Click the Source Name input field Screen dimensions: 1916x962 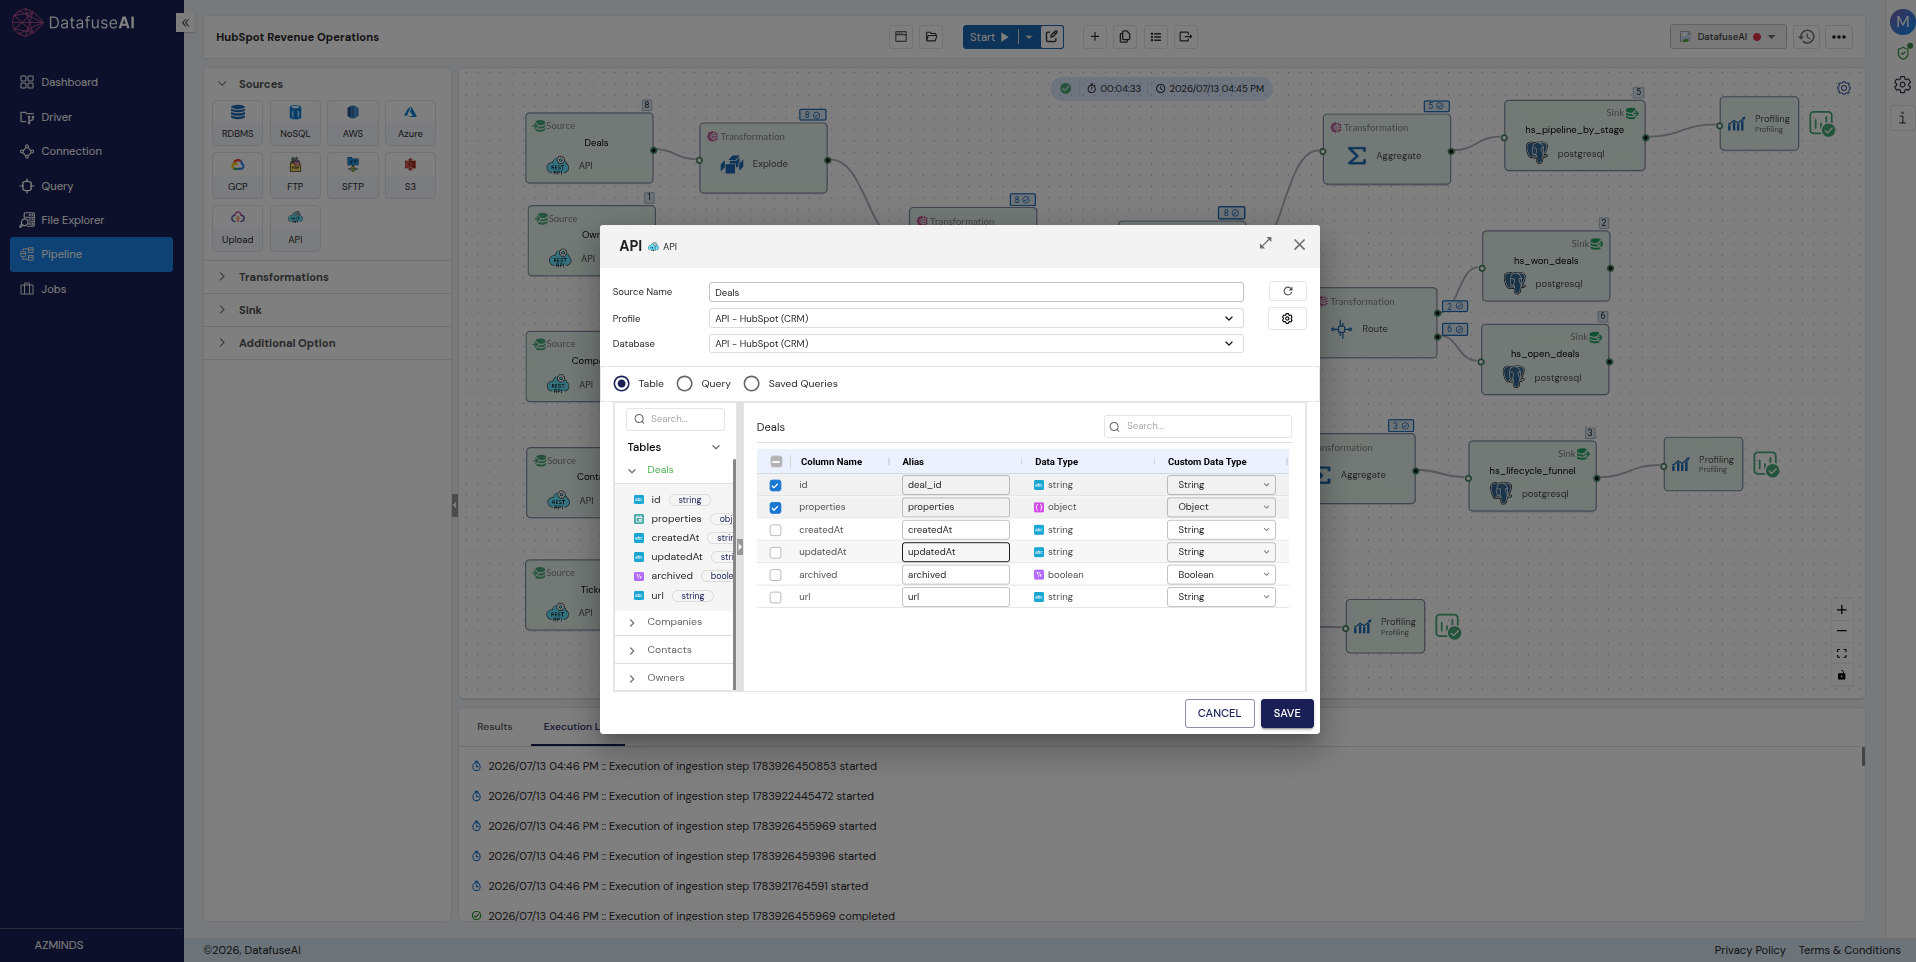[x=976, y=292]
